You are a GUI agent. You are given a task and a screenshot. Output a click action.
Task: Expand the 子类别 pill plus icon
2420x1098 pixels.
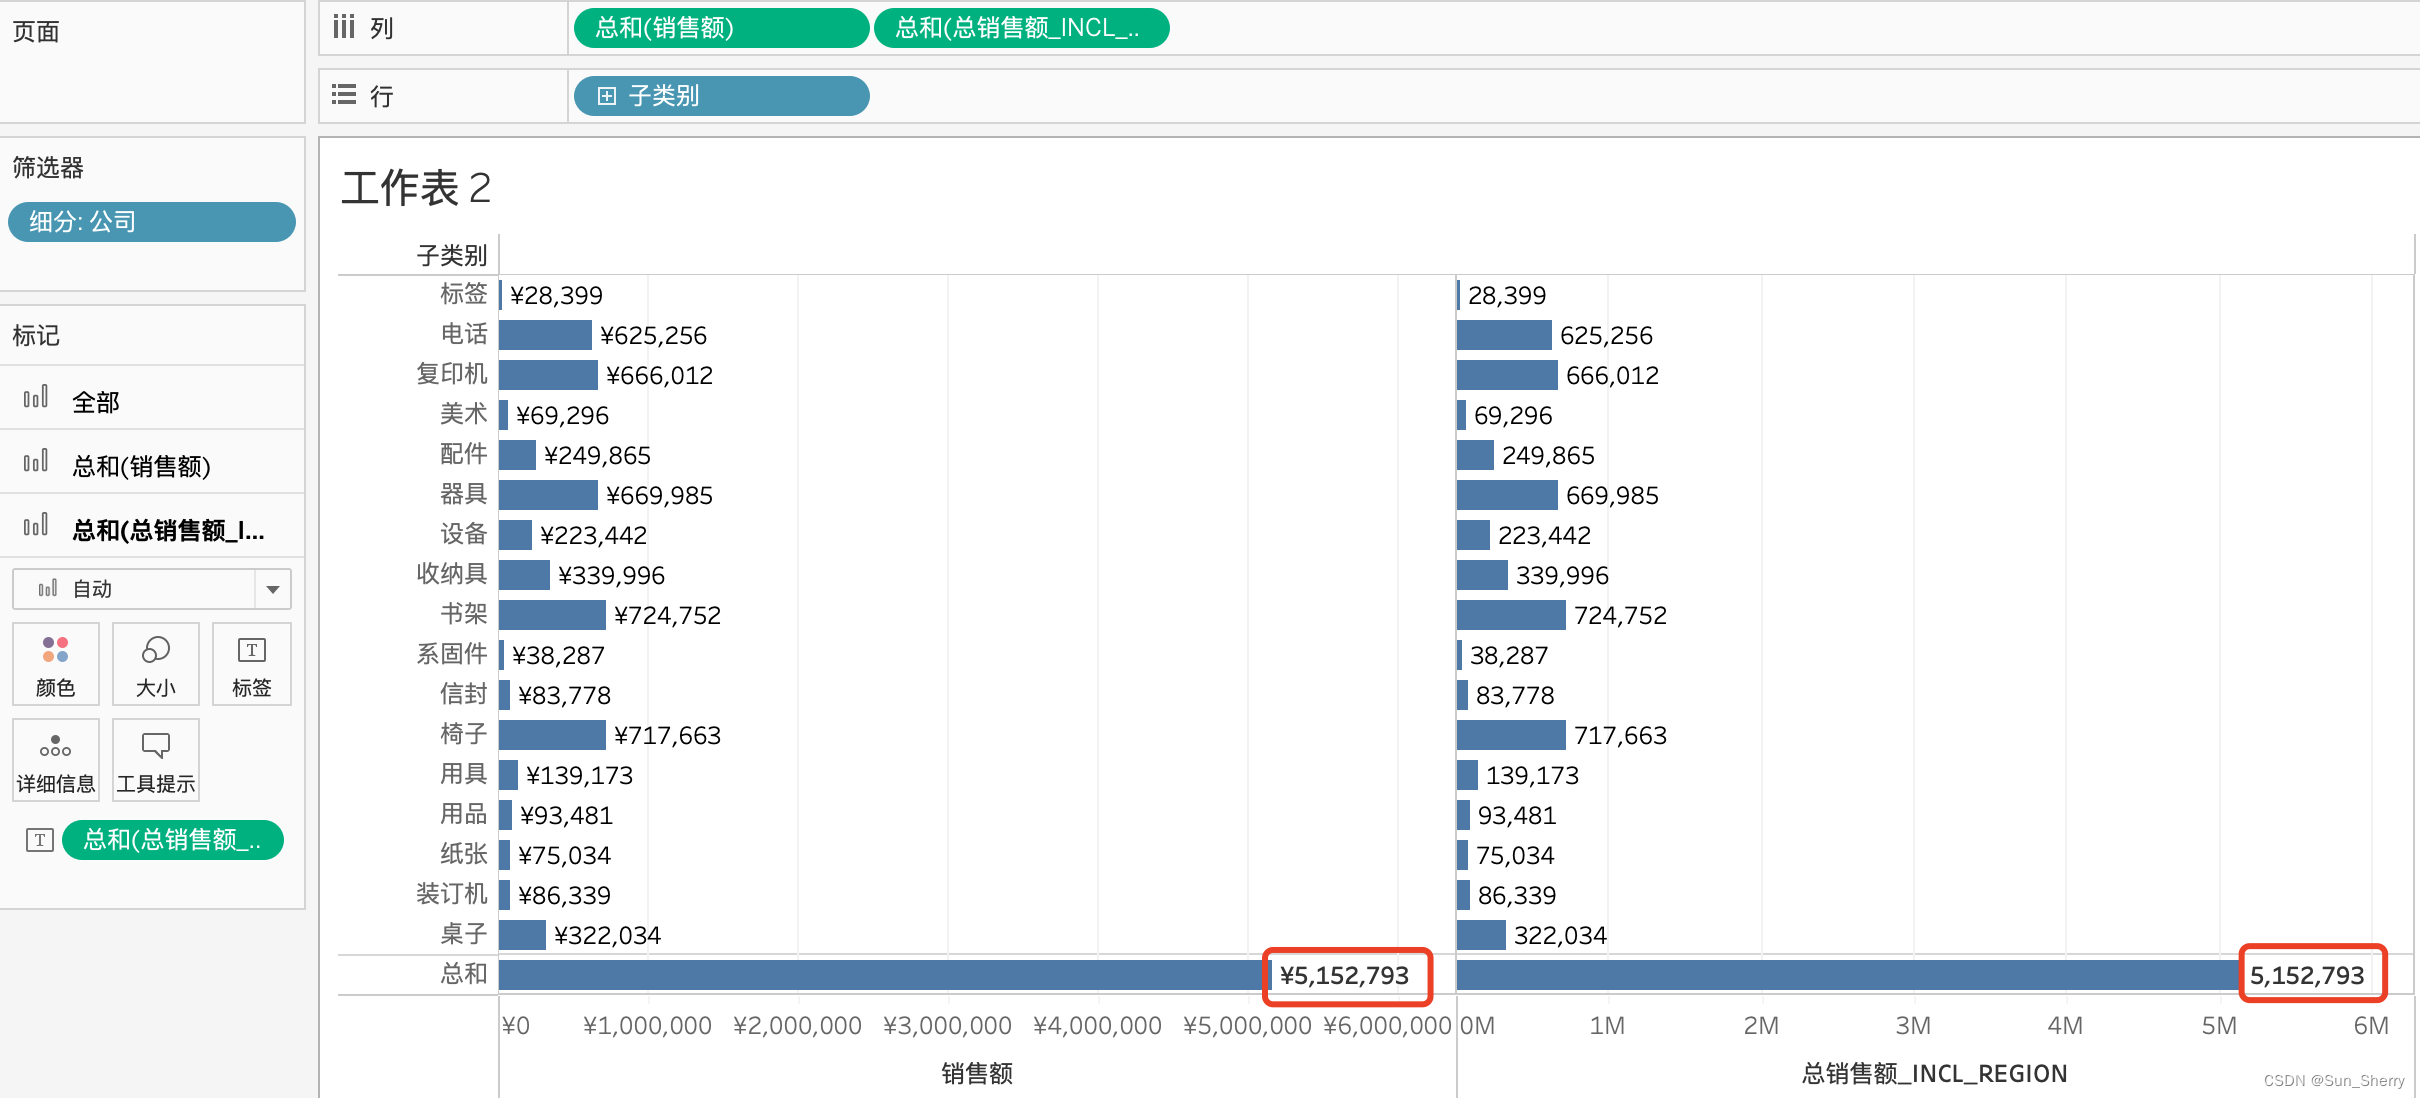[606, 96]
